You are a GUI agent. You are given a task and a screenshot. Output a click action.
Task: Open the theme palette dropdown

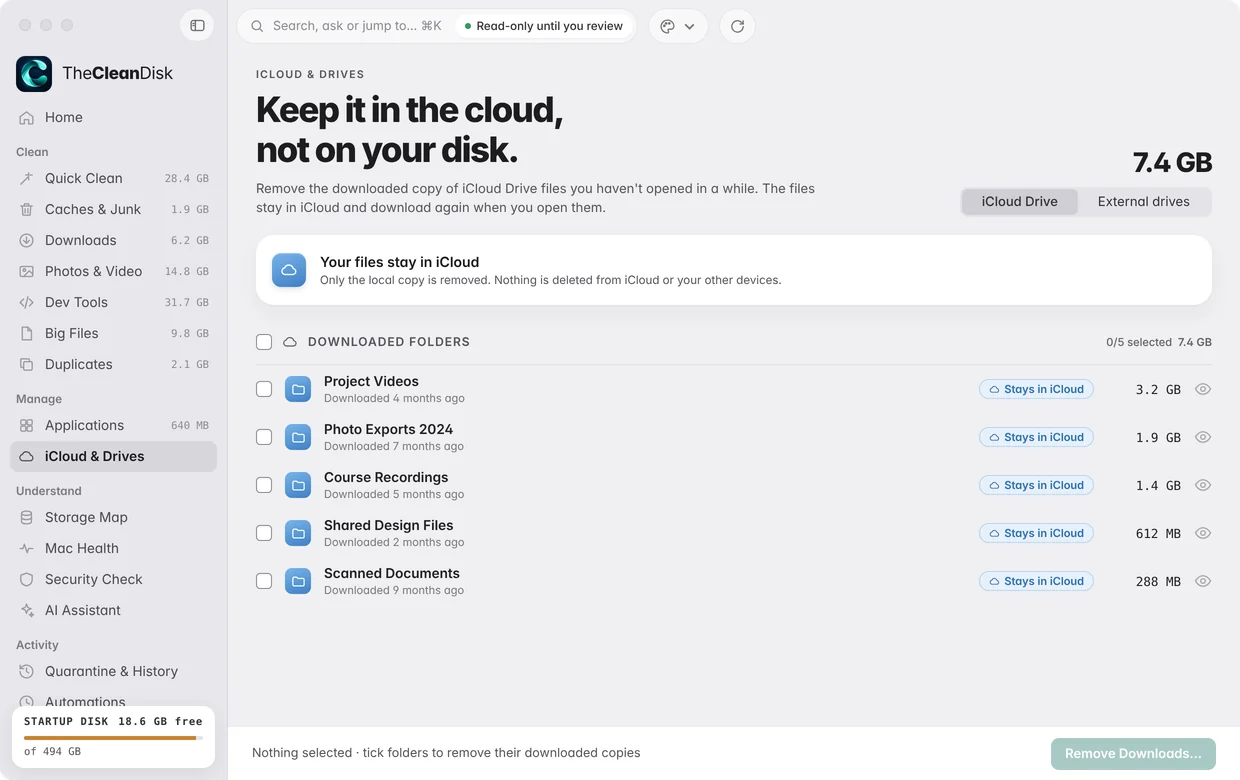click(678, 26)
